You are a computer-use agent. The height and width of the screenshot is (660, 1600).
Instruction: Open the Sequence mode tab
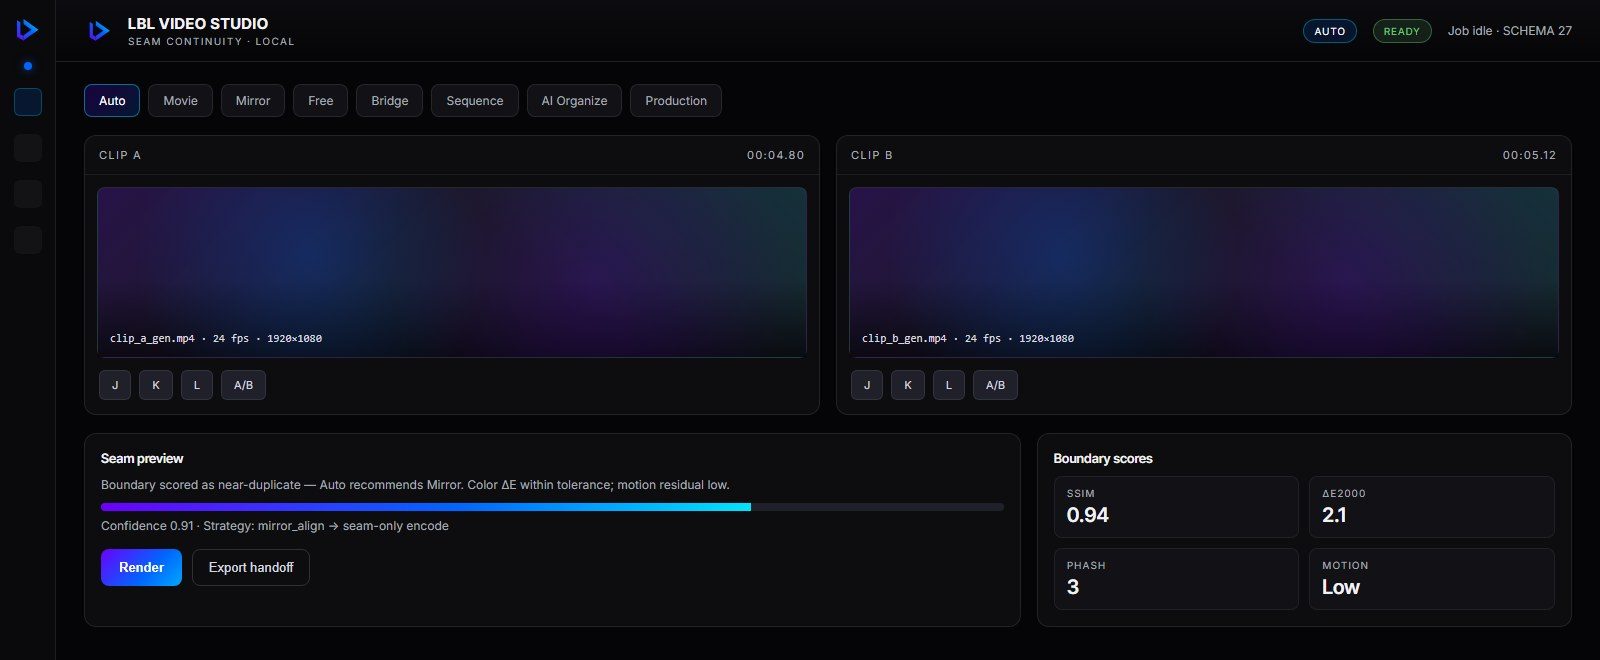pos(475,101)
